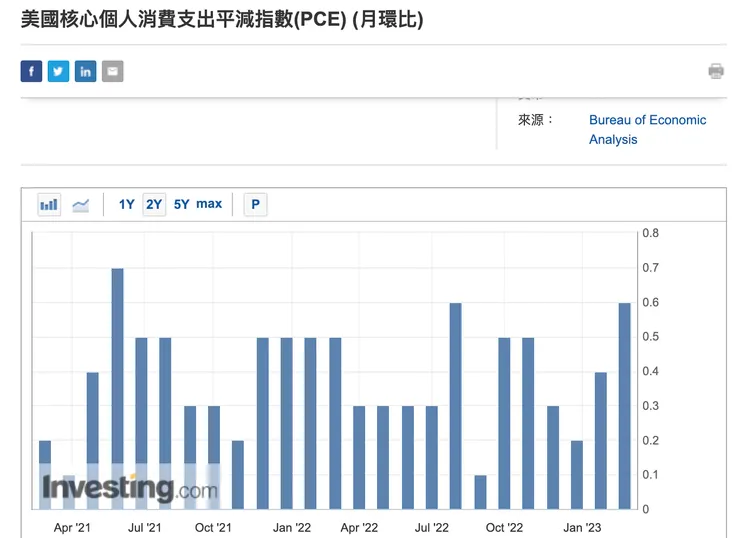This screenshot has height=538, width=740.
Task: Share page via email icon
Action: (112, 71)
